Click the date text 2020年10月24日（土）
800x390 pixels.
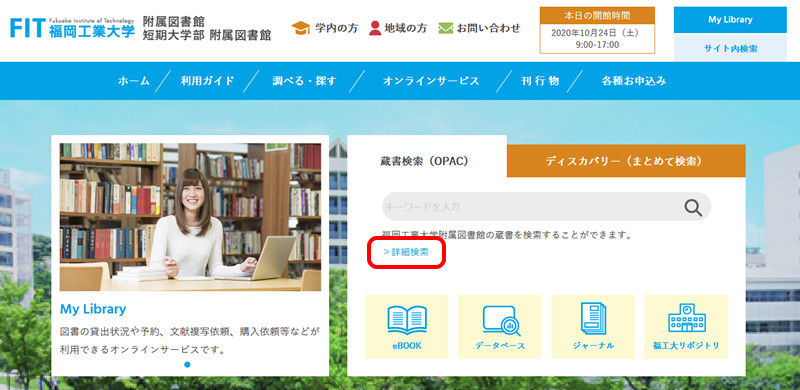(597, 33)
